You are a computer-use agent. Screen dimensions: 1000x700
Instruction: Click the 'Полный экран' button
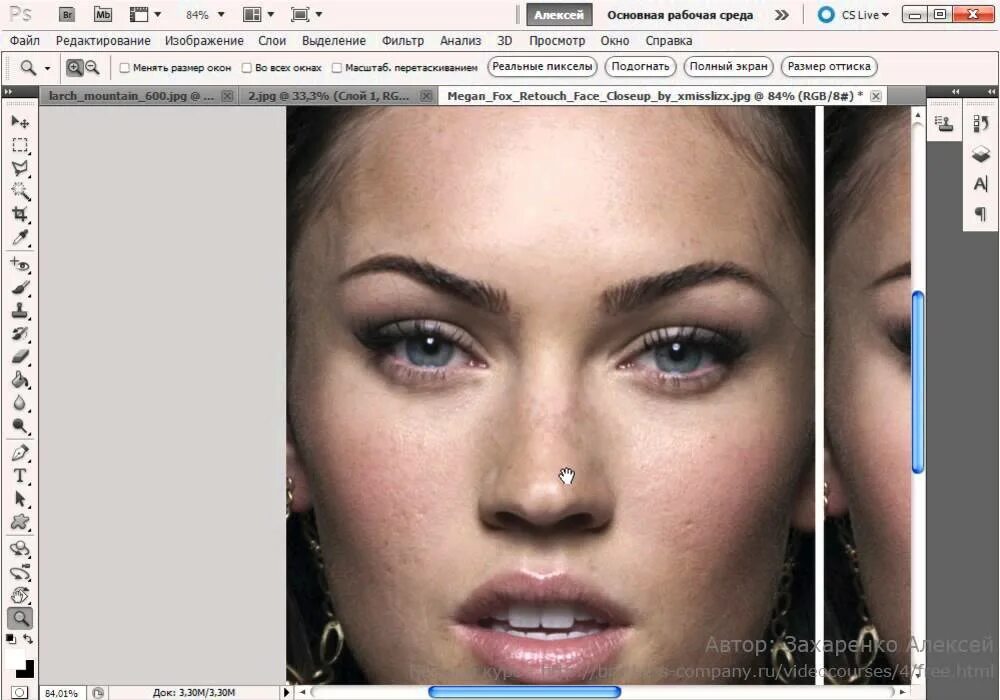click(x=728, y=66)
